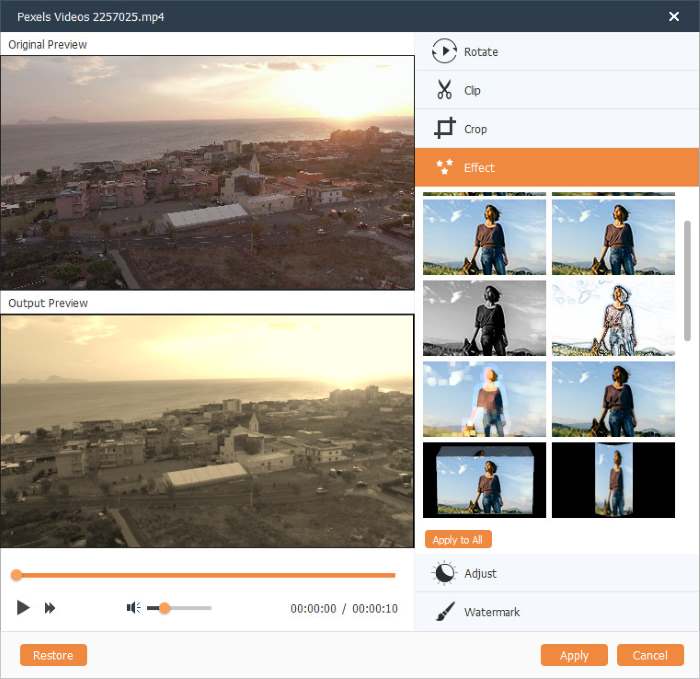This screenshot has width=700, height=679.
Task: Click the Crop tool icon
Action: click(x=445, y=129)
